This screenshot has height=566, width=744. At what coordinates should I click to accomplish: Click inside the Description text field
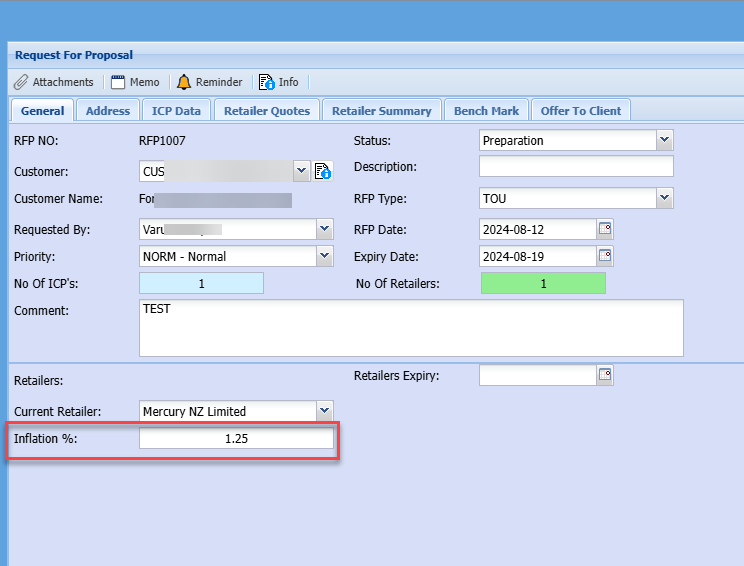click(x=576, y=166)
